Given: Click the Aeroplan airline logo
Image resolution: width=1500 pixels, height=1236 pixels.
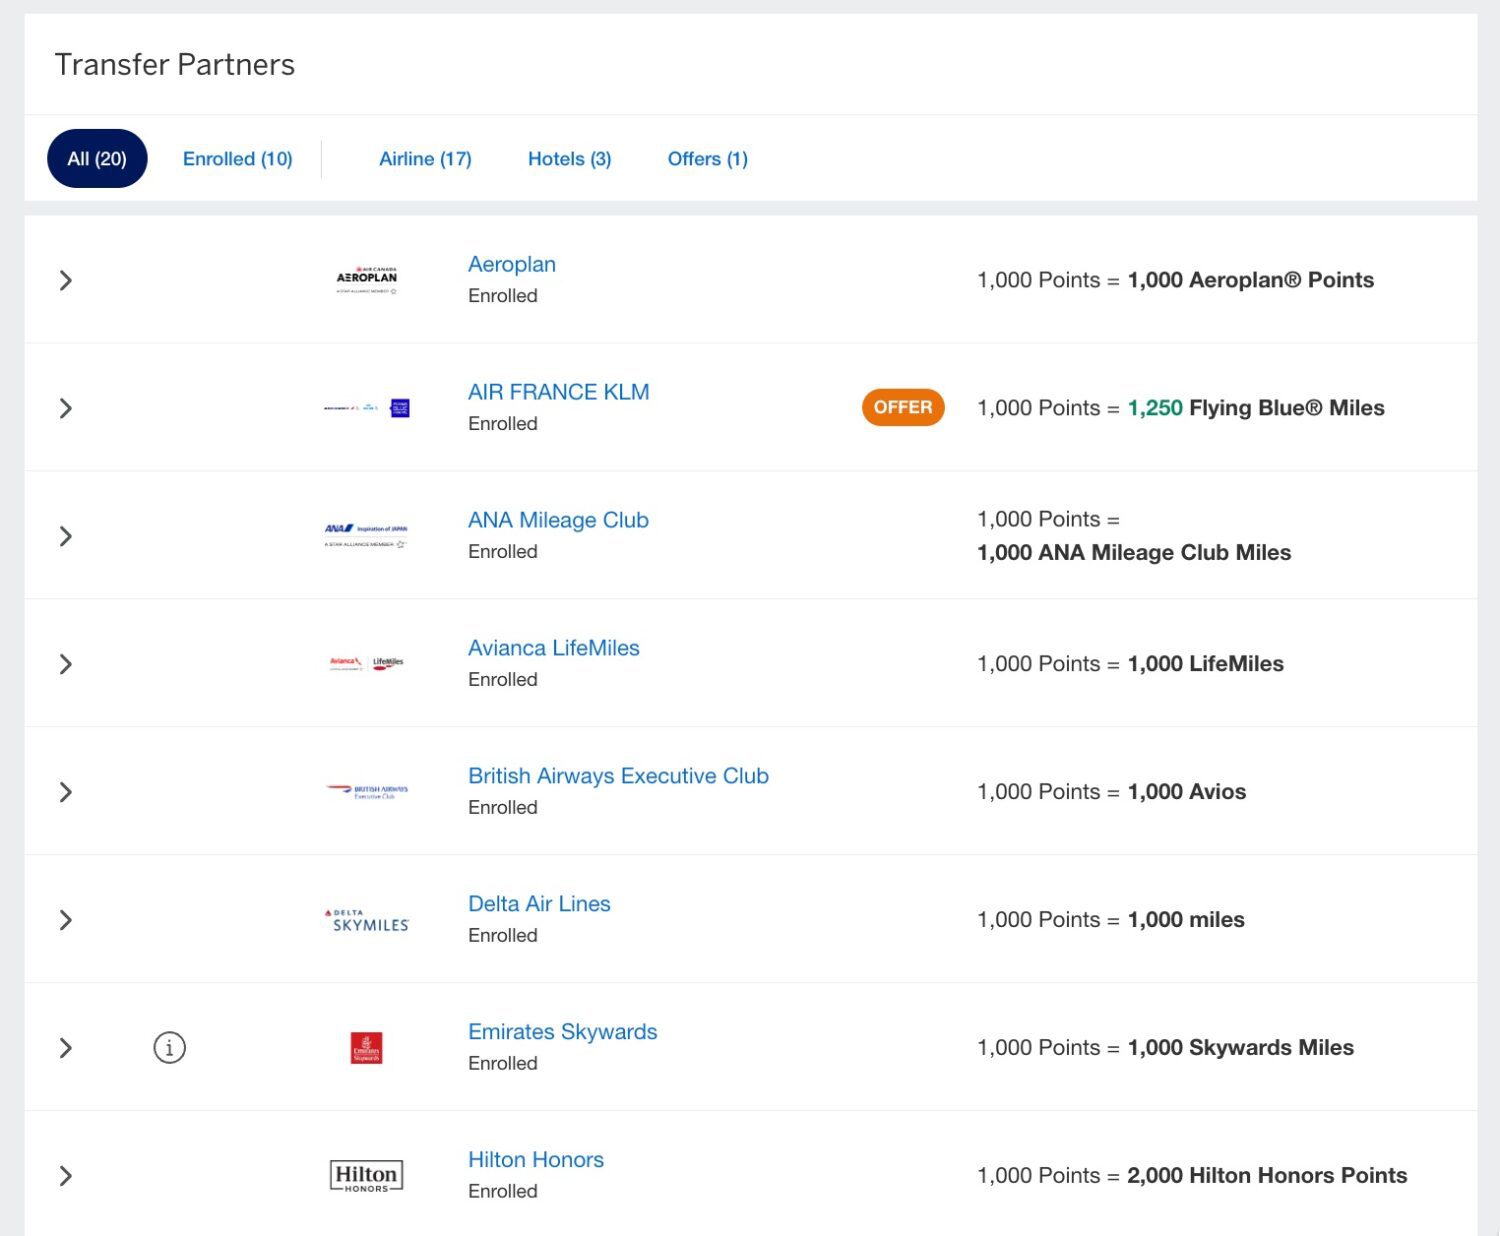Looking at the screenshot, I should coord(367,279).
